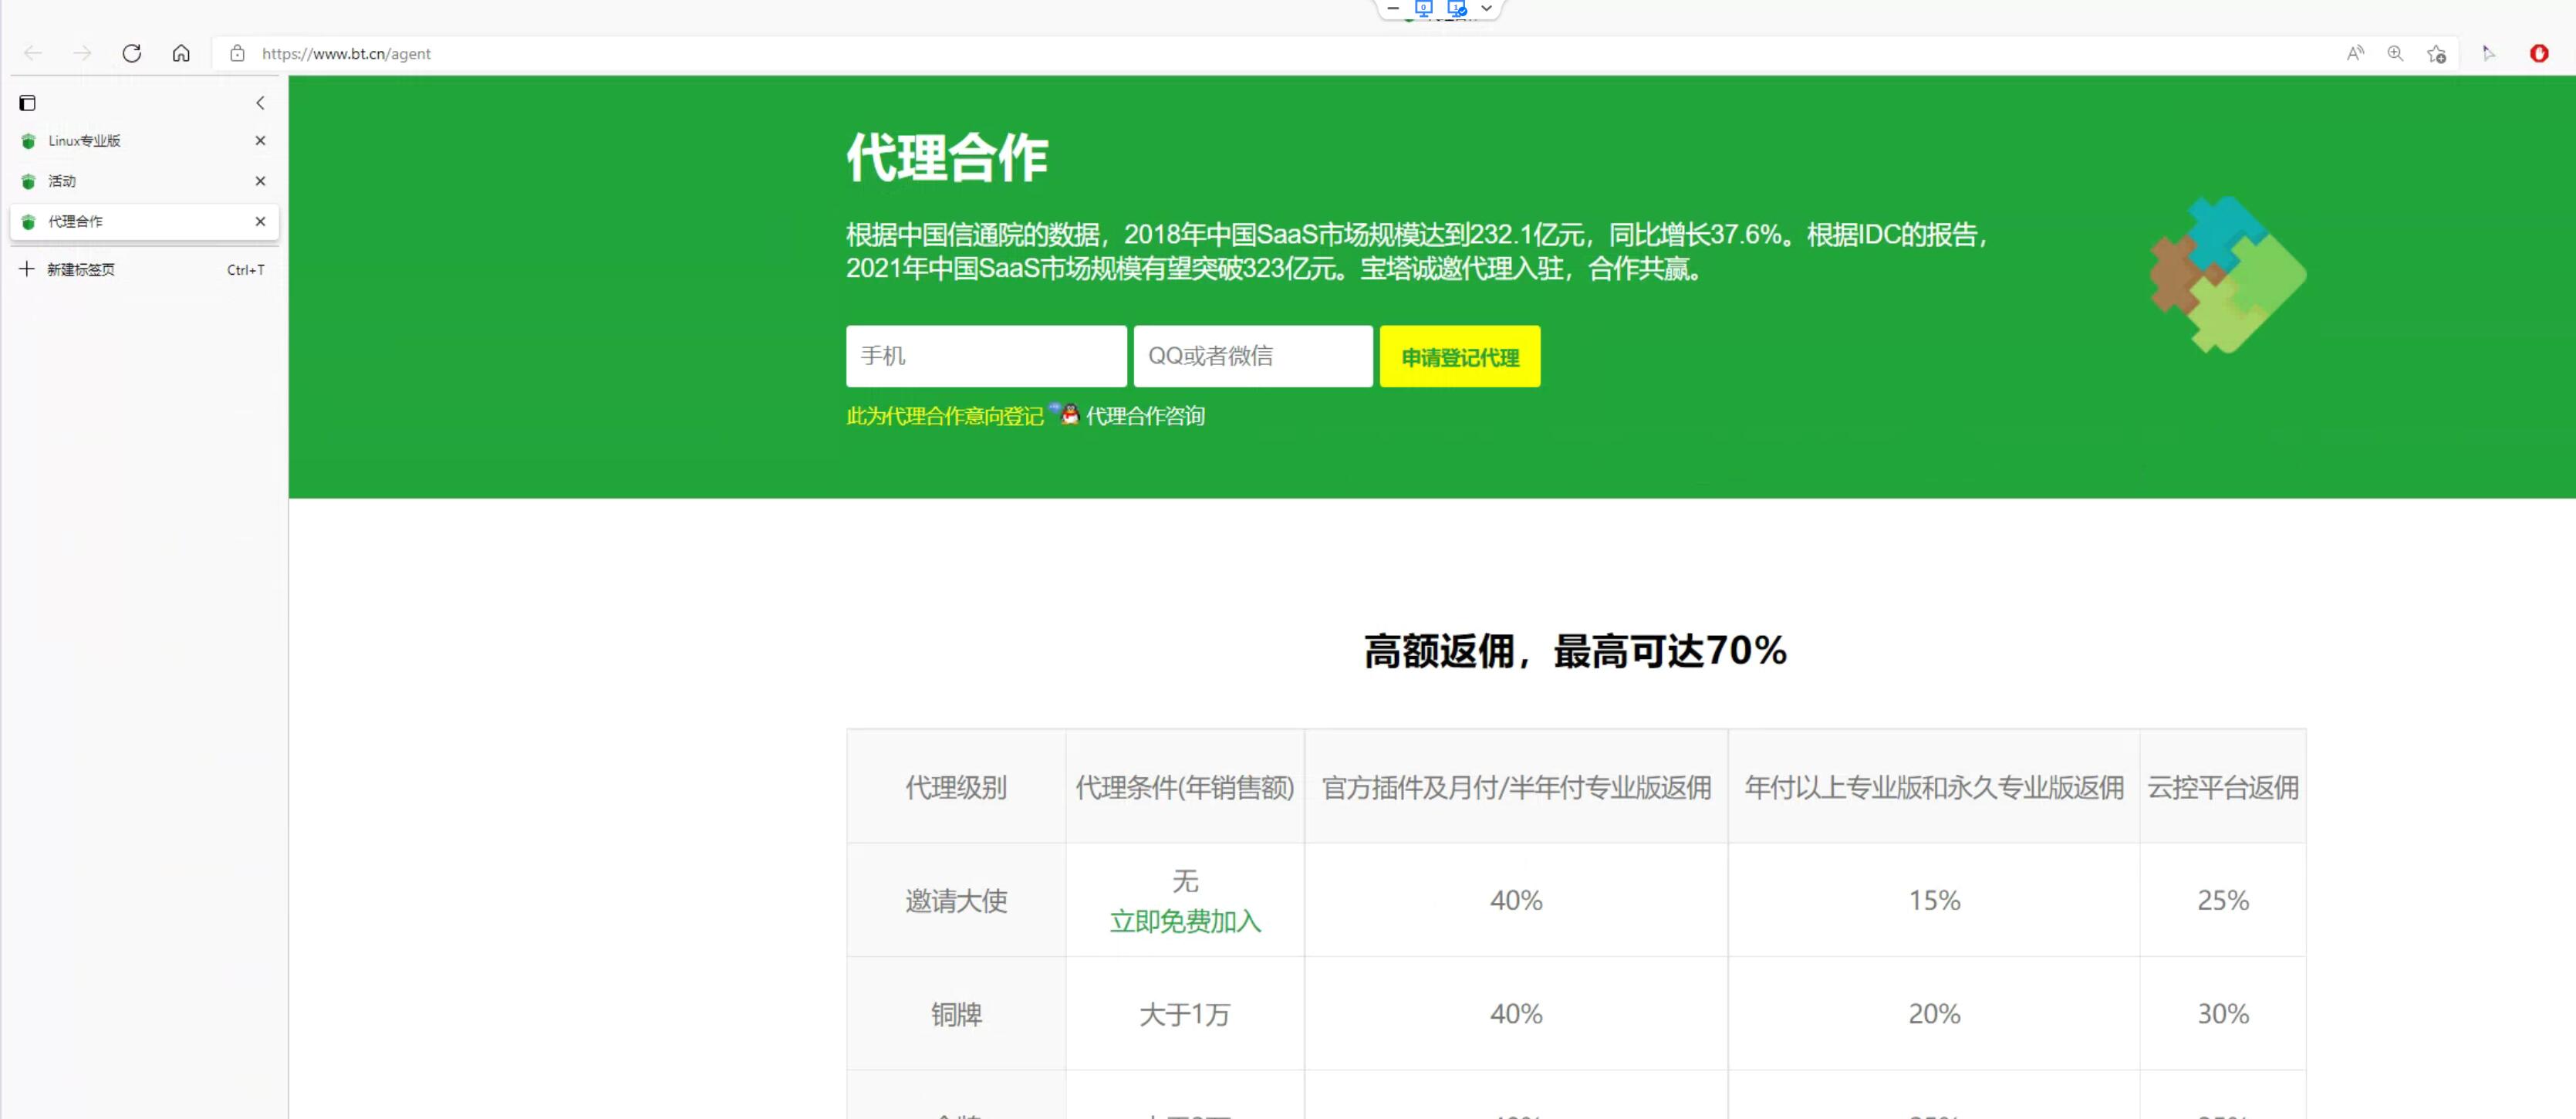
Task: Expand the remote toolbar dropdown chevron
Action: click(x=1487, y=8)
